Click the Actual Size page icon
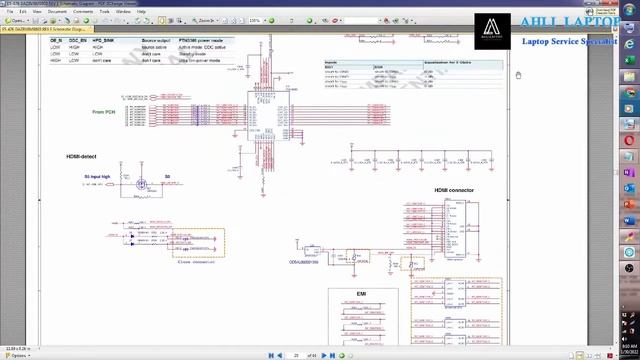The width and height of the screenshot is (640, 360). click(x=225, y=21)
